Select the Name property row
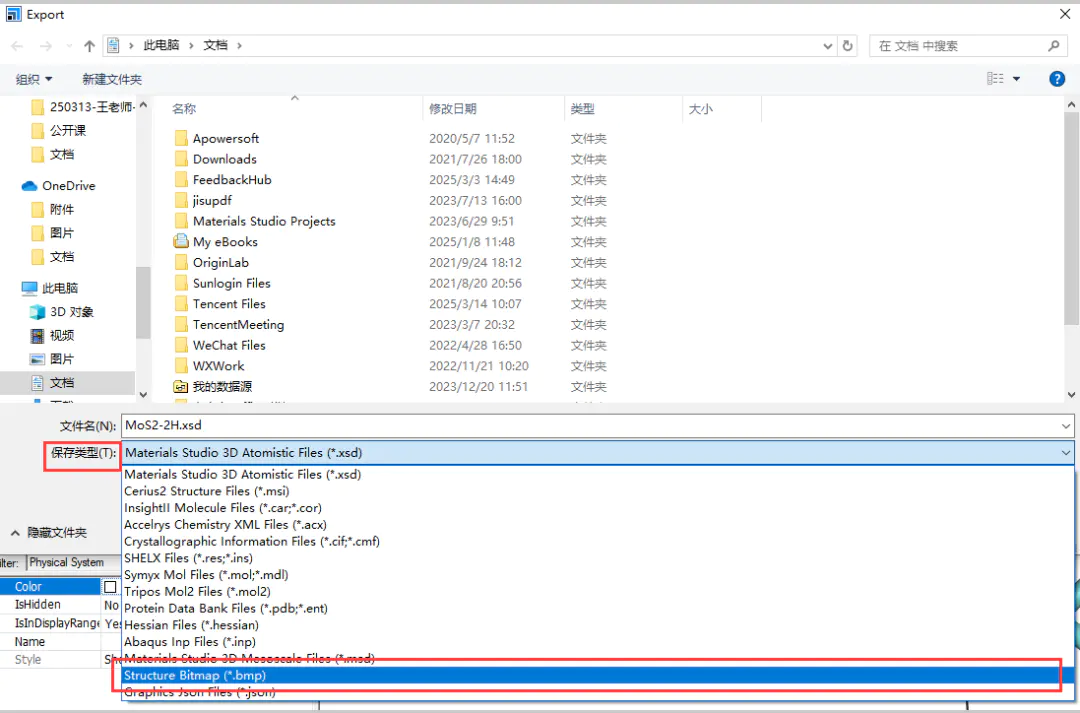 pos(50,641)
